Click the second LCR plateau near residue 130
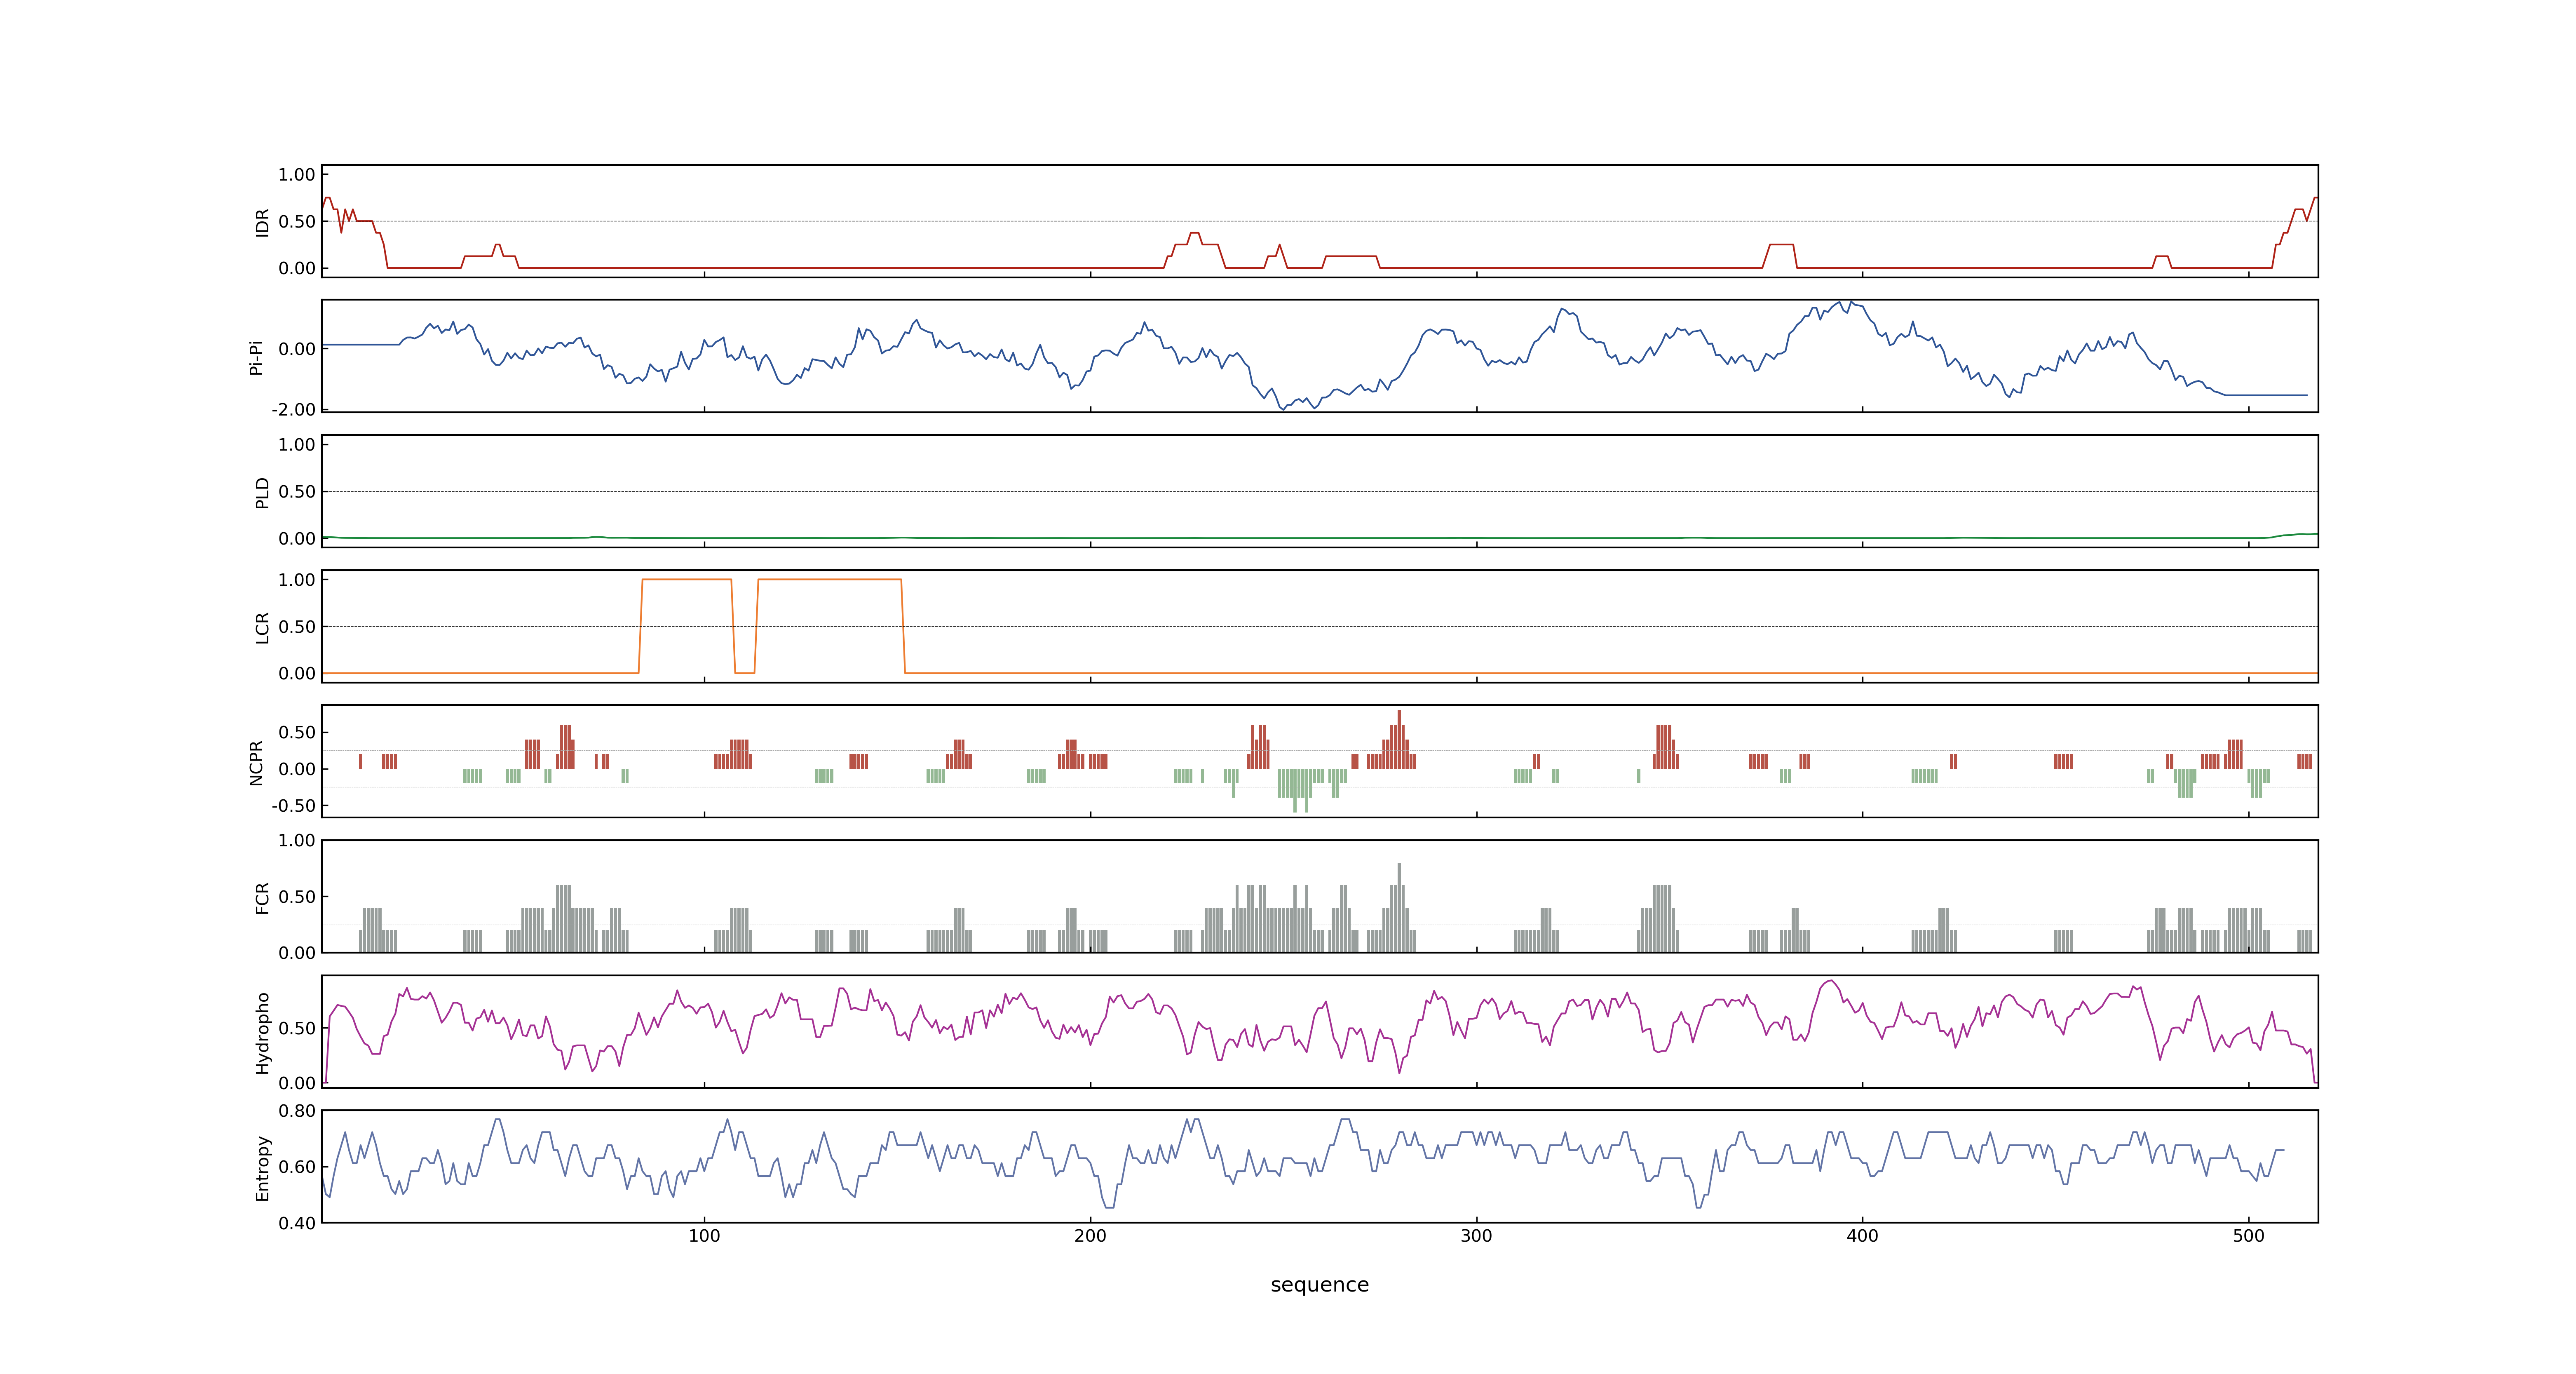 click(830, 580)
